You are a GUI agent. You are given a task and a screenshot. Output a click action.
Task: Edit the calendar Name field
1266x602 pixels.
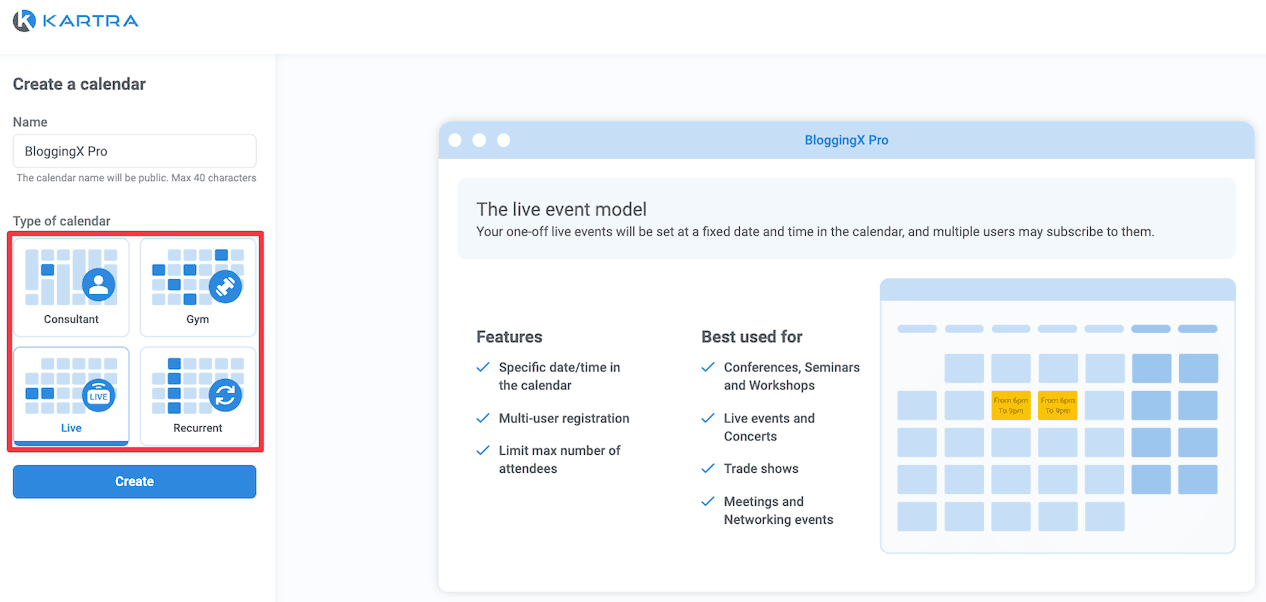tap(134, 151)
